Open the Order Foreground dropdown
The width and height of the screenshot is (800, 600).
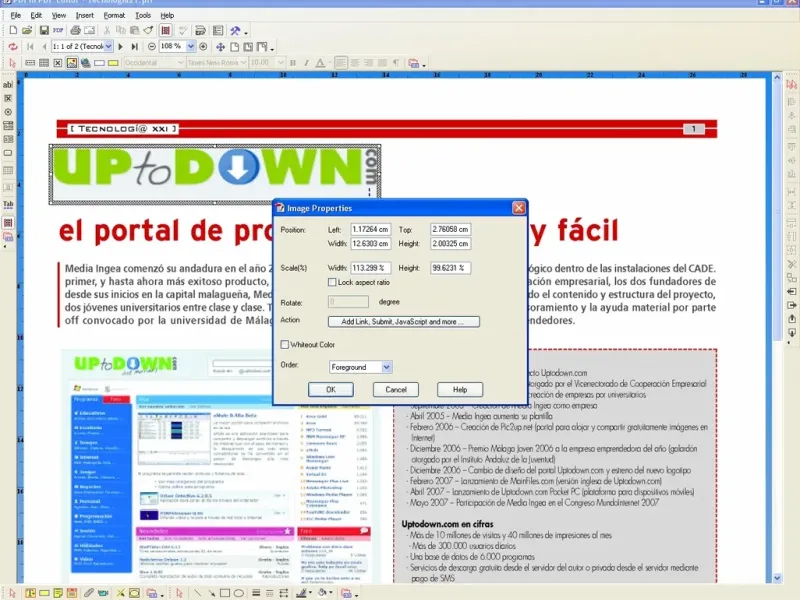[386, 367]
